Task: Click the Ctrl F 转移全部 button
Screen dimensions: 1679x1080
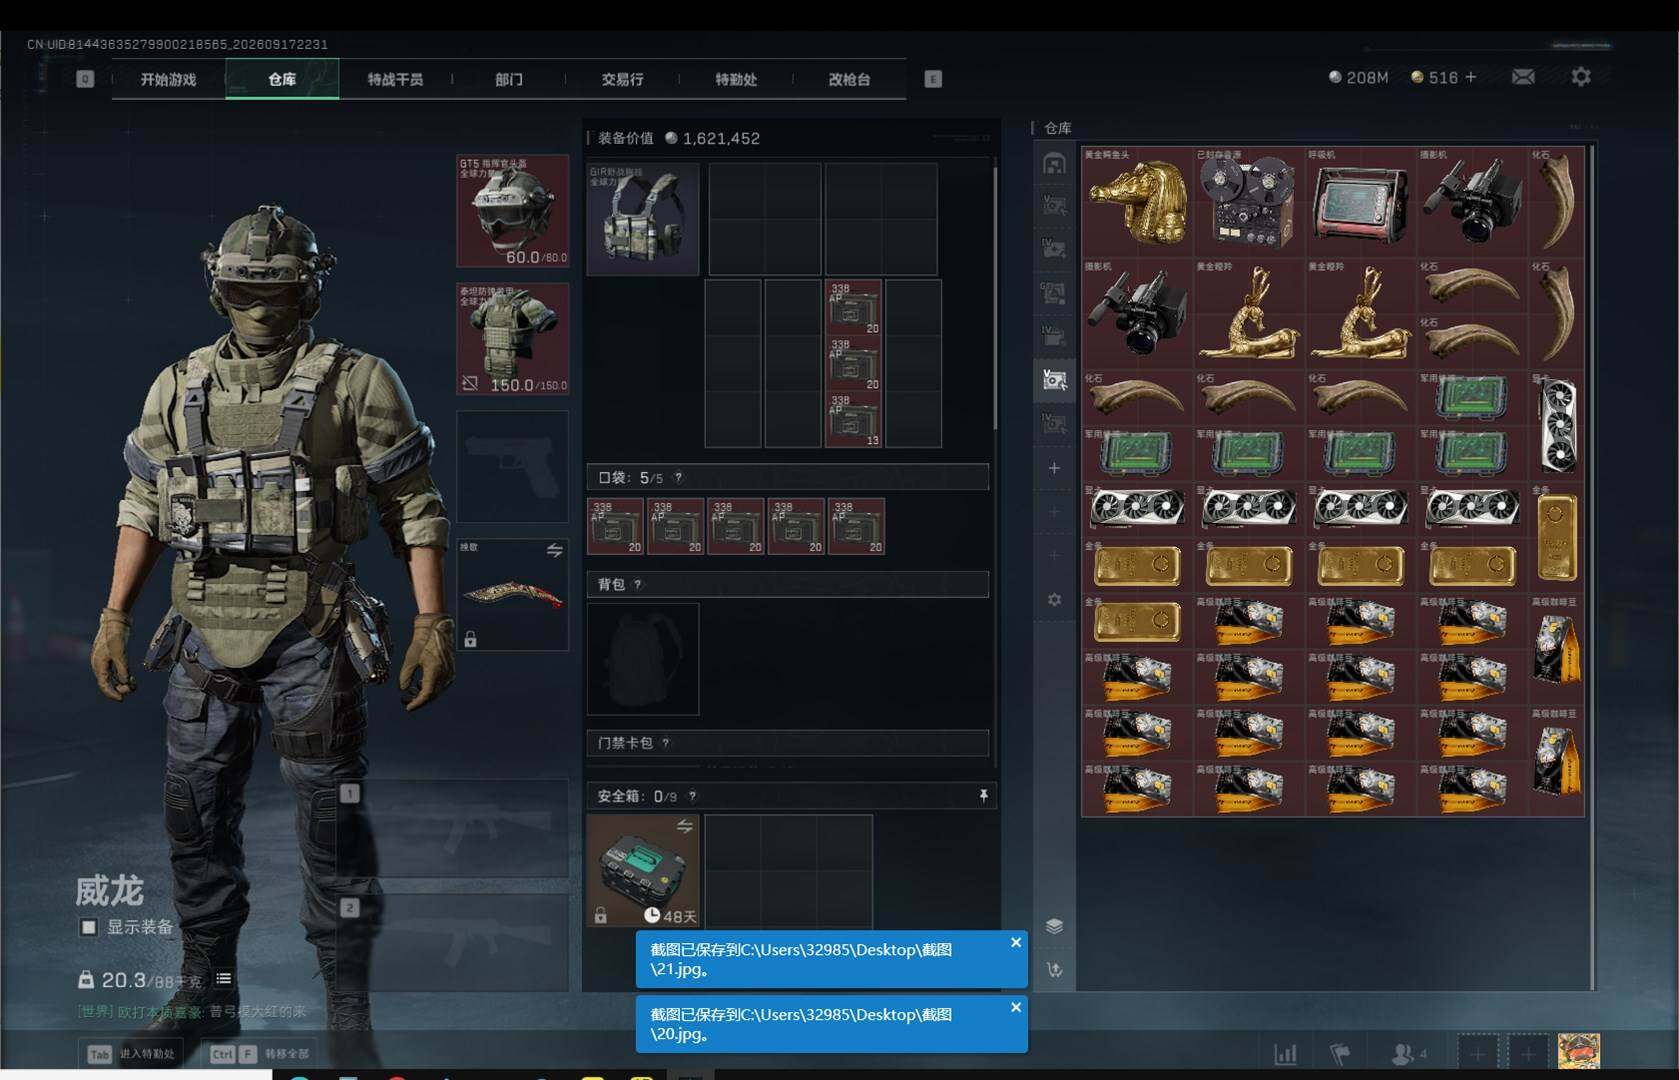Action: pos(259,1054)
